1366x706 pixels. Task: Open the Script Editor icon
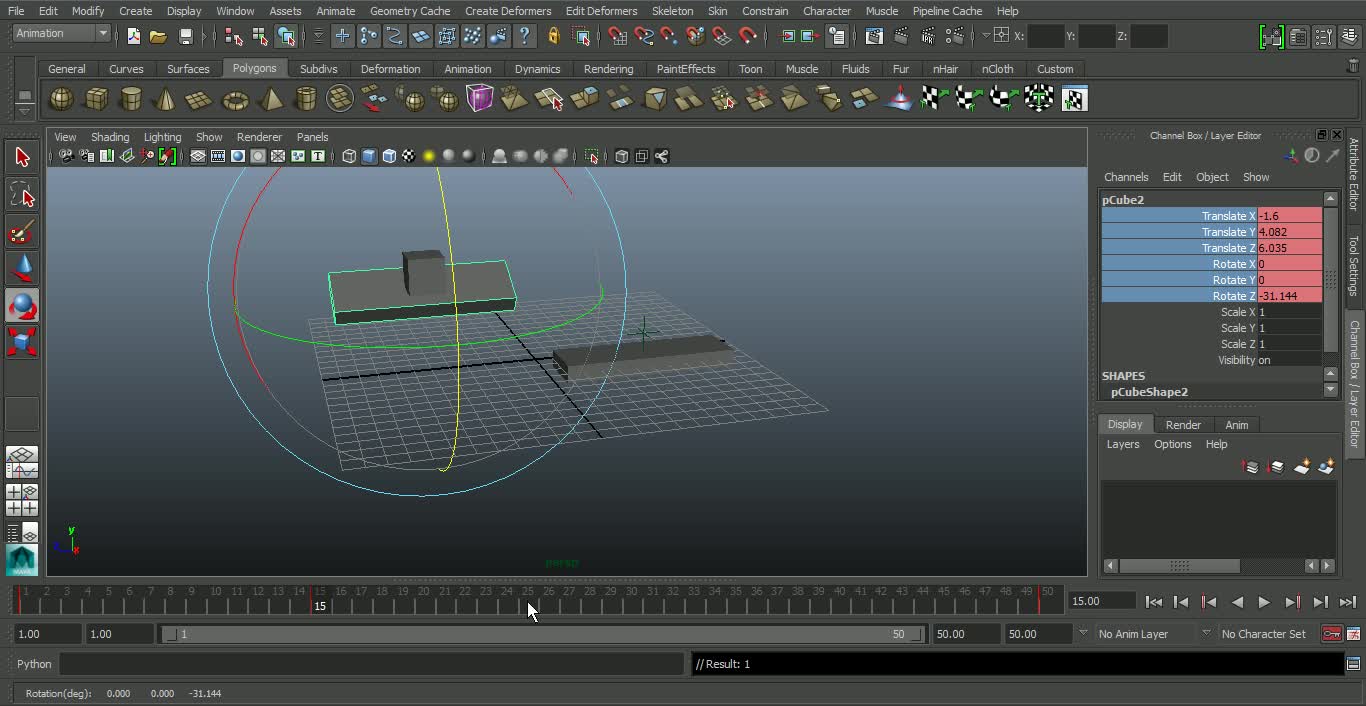[1353, 664]
